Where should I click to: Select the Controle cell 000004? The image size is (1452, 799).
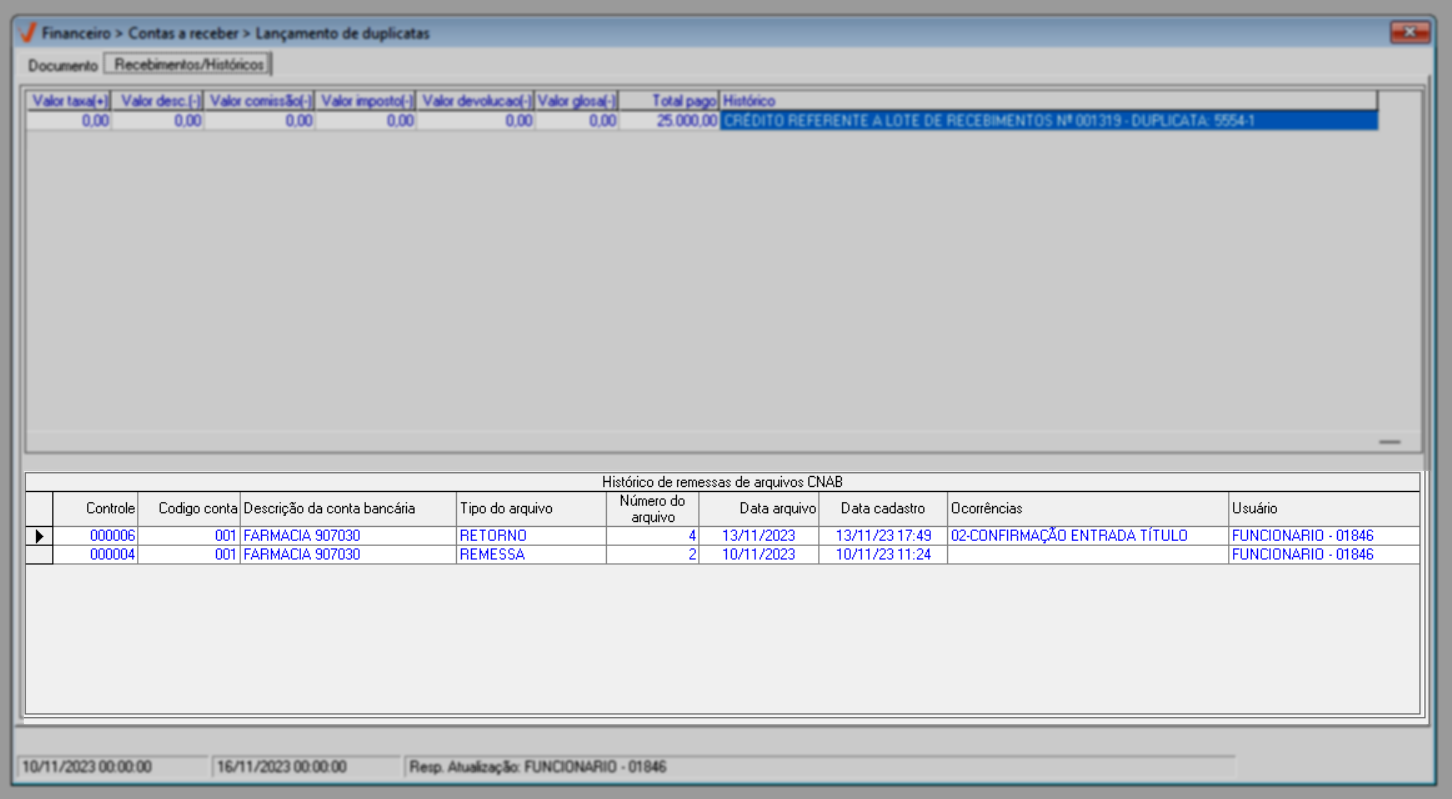tap(95, 555)
